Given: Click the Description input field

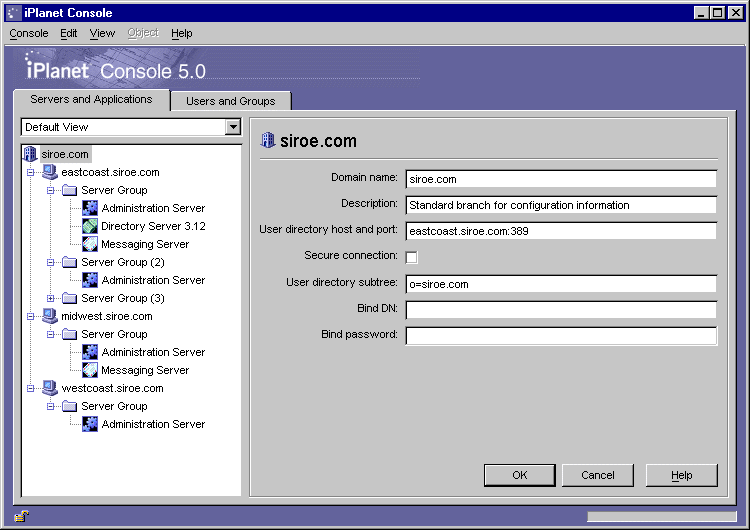Looking at the screenshot, I should (x=561, y=205).
